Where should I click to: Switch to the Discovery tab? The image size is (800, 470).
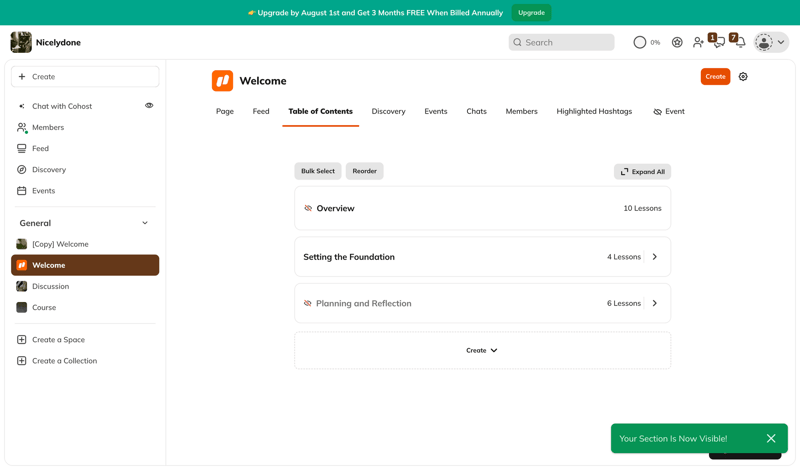tap(388, 111)
